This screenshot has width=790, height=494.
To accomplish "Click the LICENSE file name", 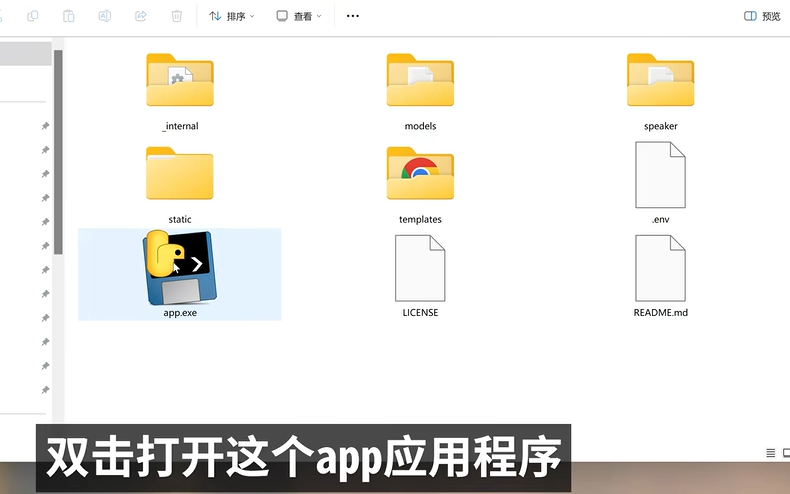I will [x=420, y=313].
